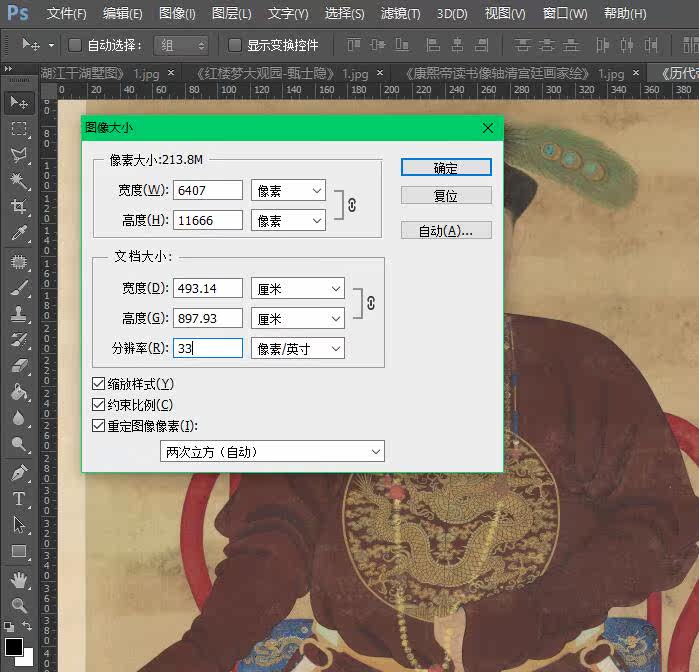Uncheck Resample Image (重定图像像素) checkbox

[98, 425]
